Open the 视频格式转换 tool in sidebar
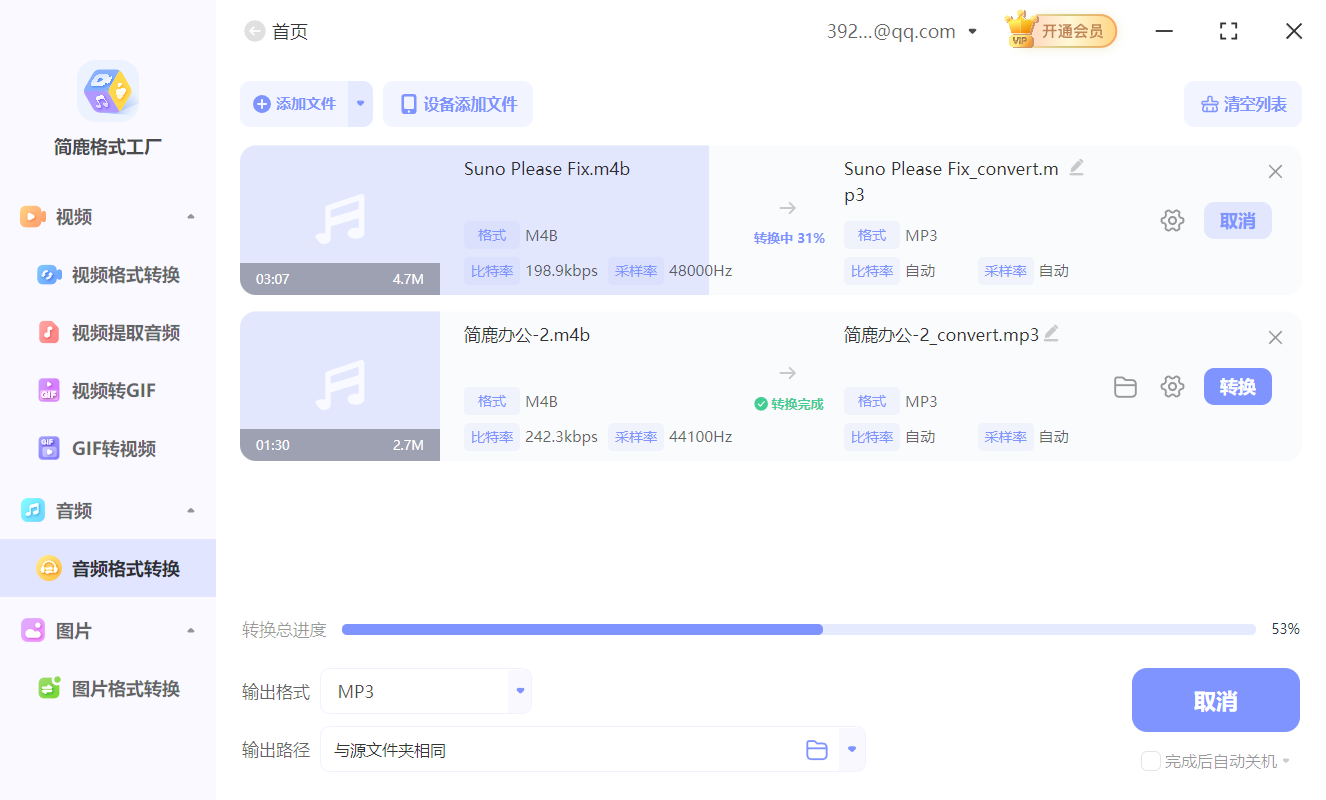 click(x=110, y=274)
